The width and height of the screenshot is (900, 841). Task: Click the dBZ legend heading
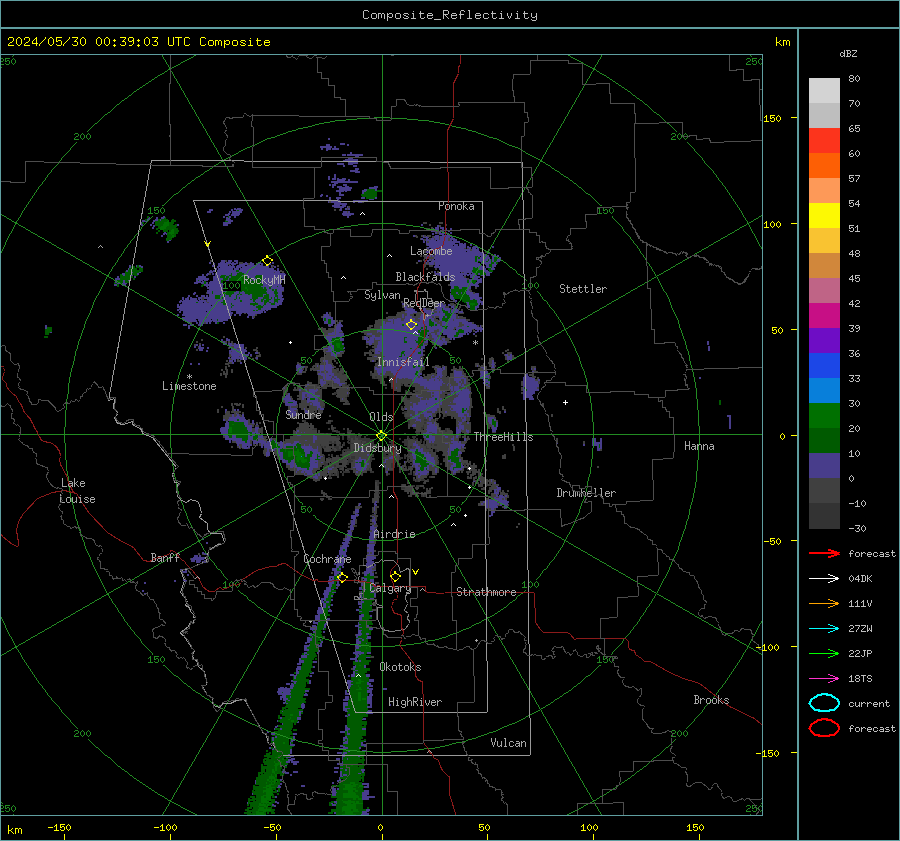pos(848,53)
